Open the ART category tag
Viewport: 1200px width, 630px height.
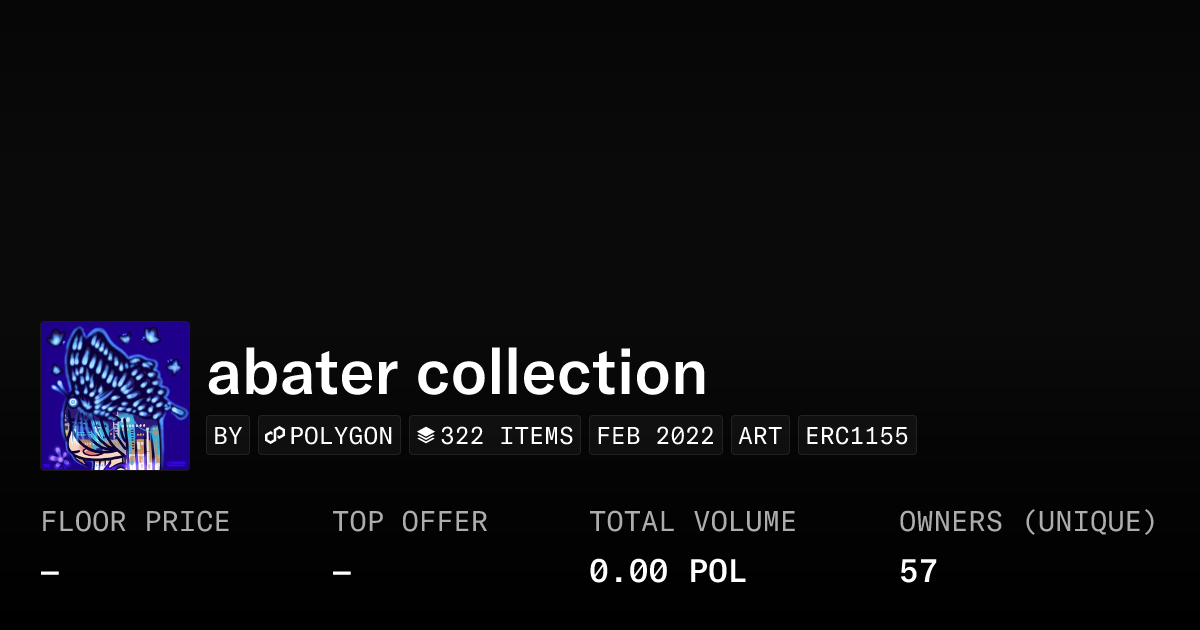coord(760,436)
